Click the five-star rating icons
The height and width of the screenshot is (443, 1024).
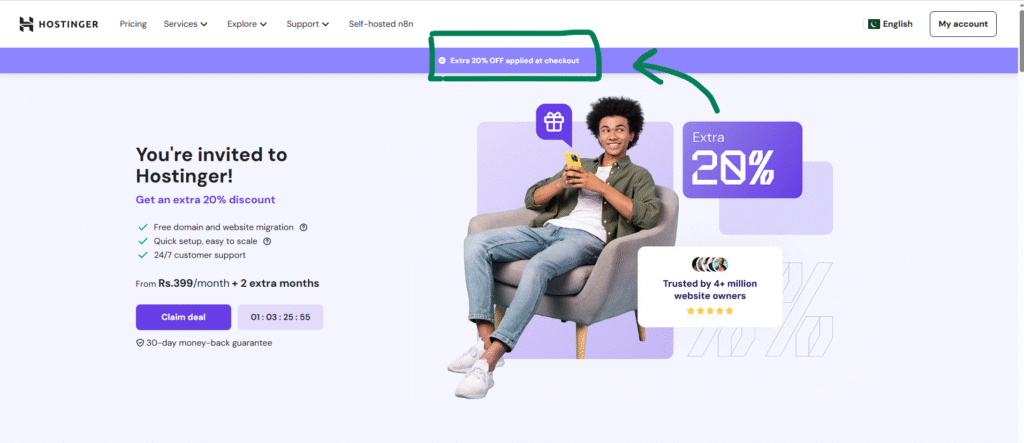click(710, 311)
